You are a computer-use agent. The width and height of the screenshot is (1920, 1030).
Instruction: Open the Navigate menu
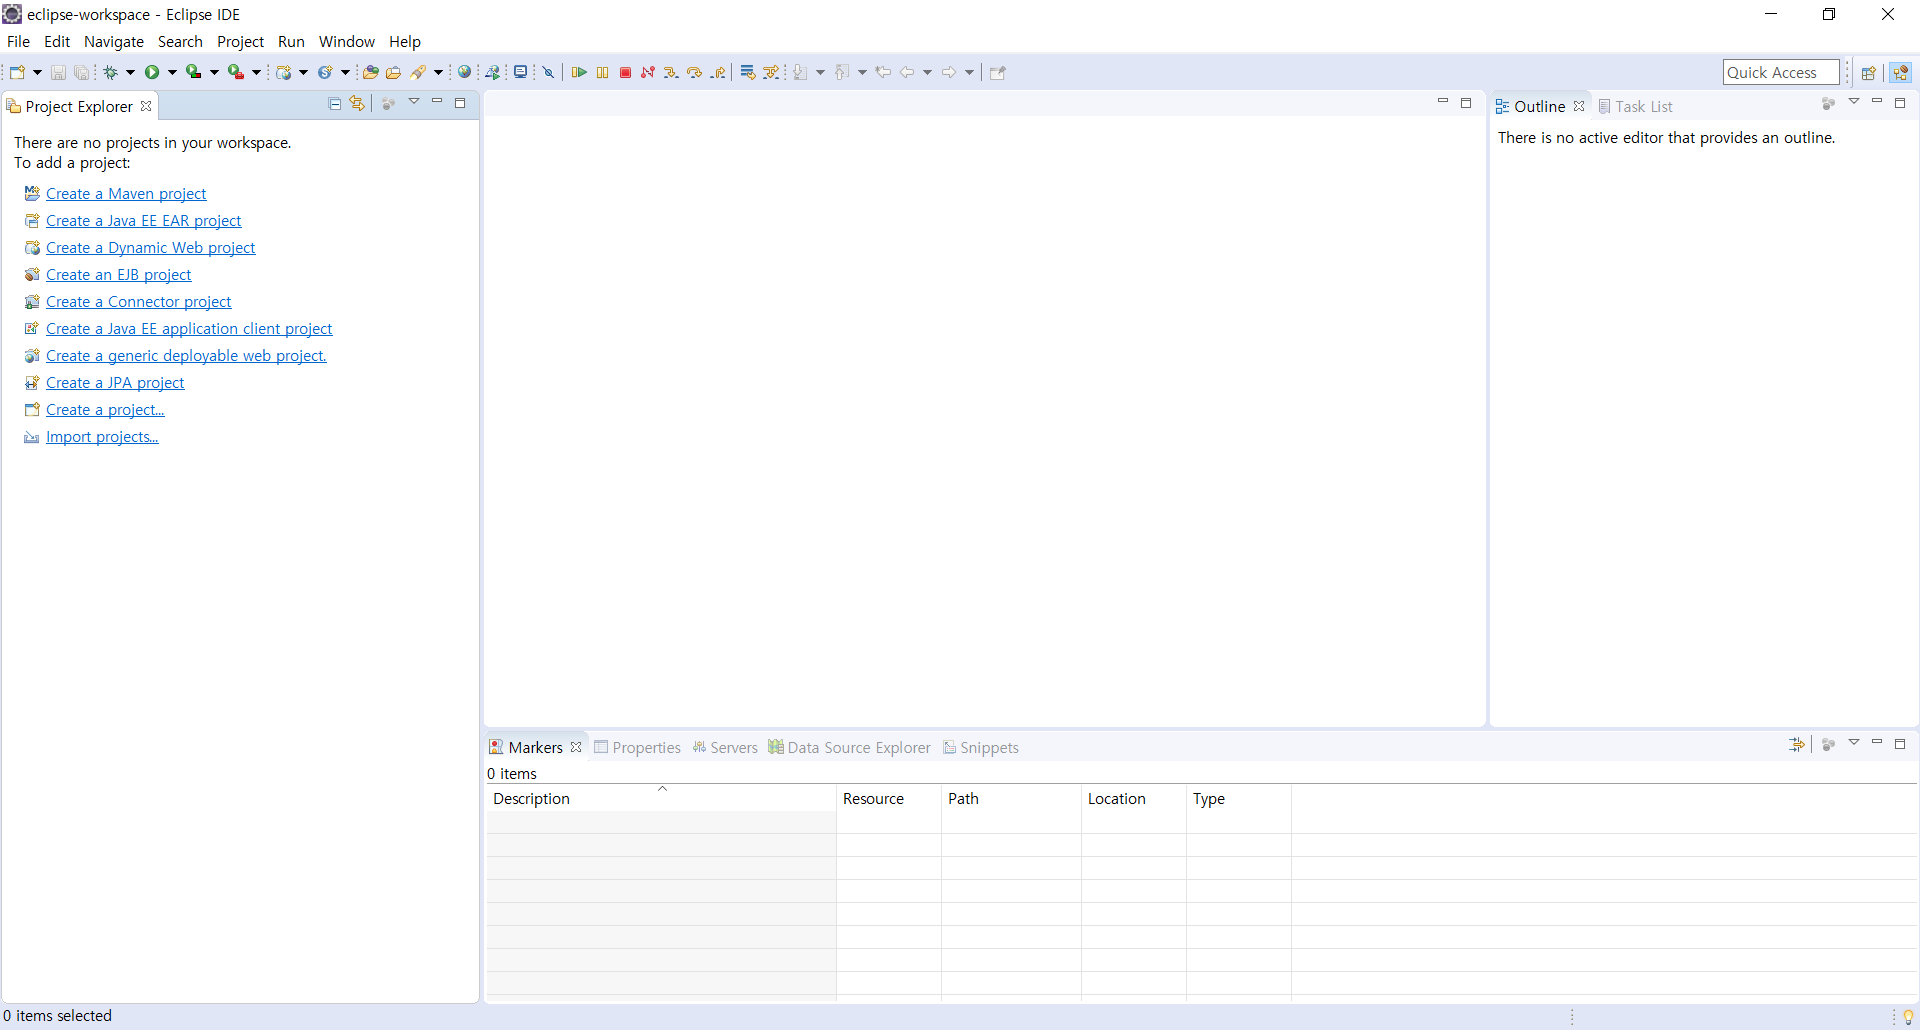(x=114, y=41)
